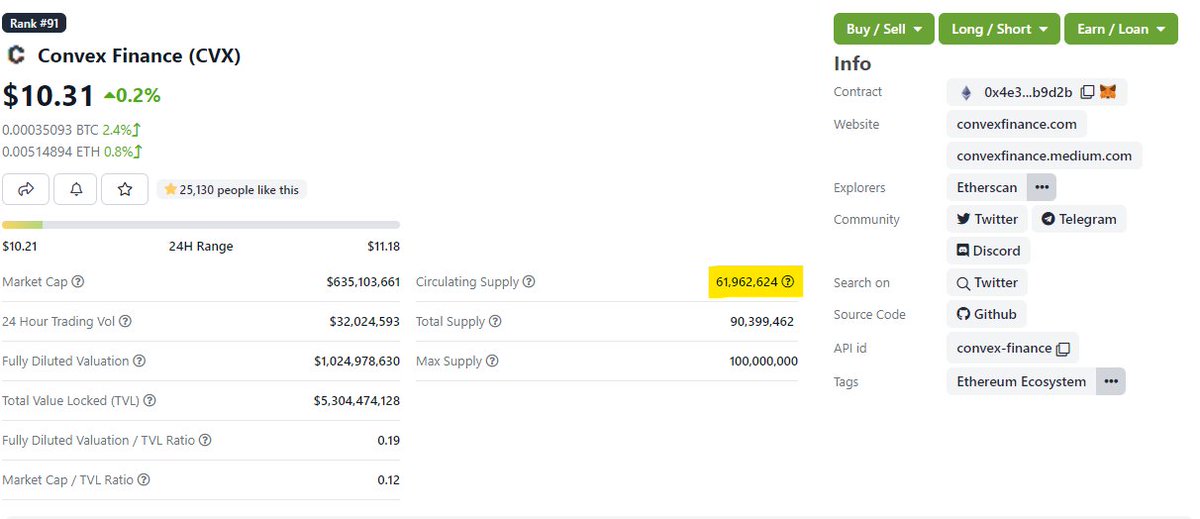Click the convex-finance API id text
Viewport: 1200px width, 519px height.
point(1004,349)
